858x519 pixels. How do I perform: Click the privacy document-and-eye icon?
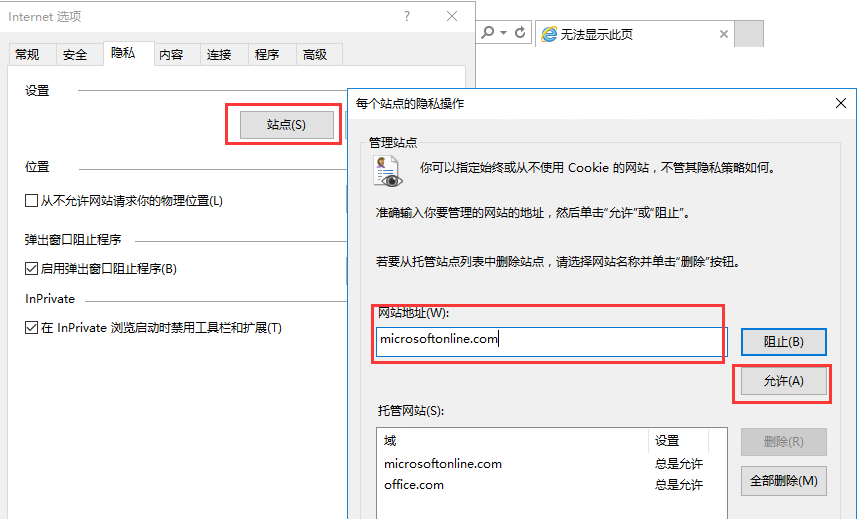386,171
